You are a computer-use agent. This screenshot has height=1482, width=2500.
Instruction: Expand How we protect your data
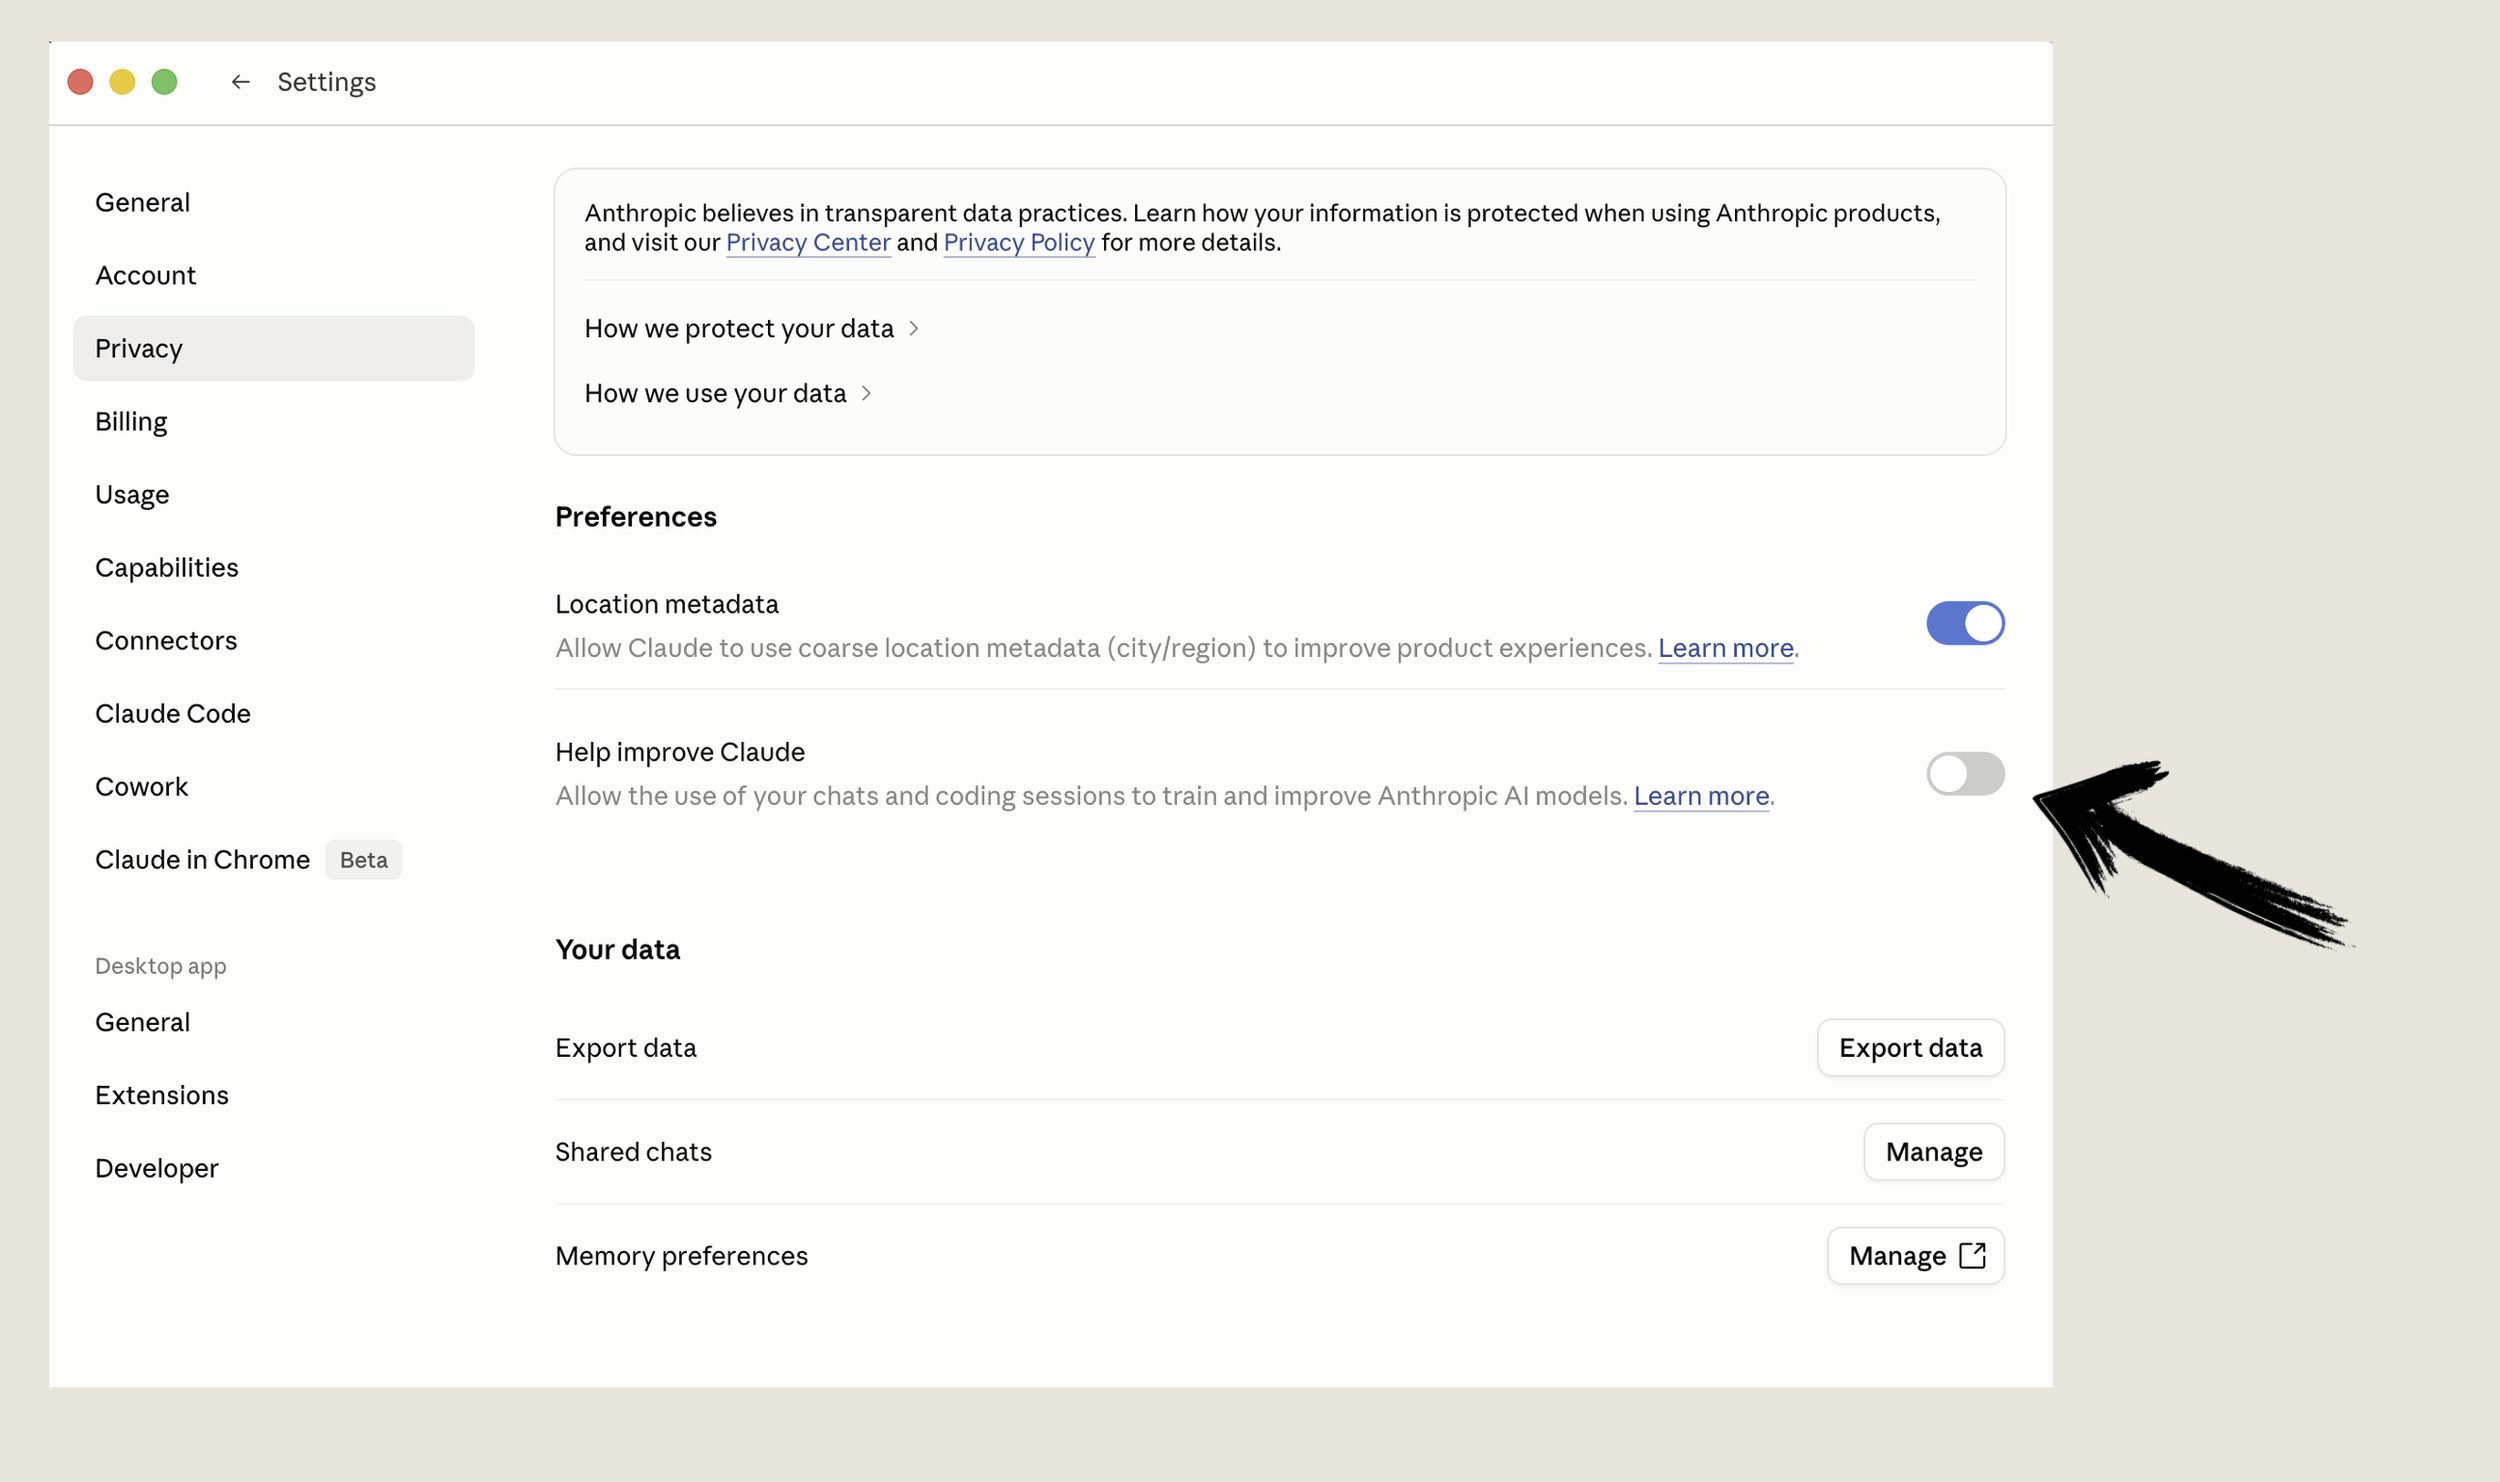[752, 328]
